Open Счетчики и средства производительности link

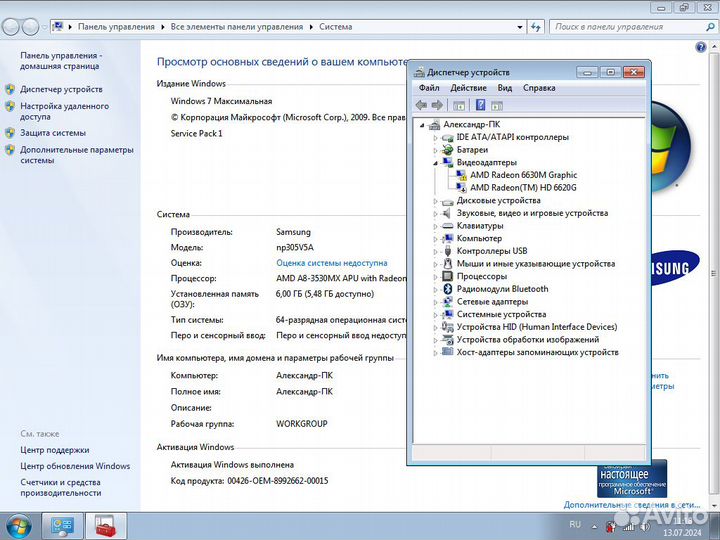pos(61,487)
